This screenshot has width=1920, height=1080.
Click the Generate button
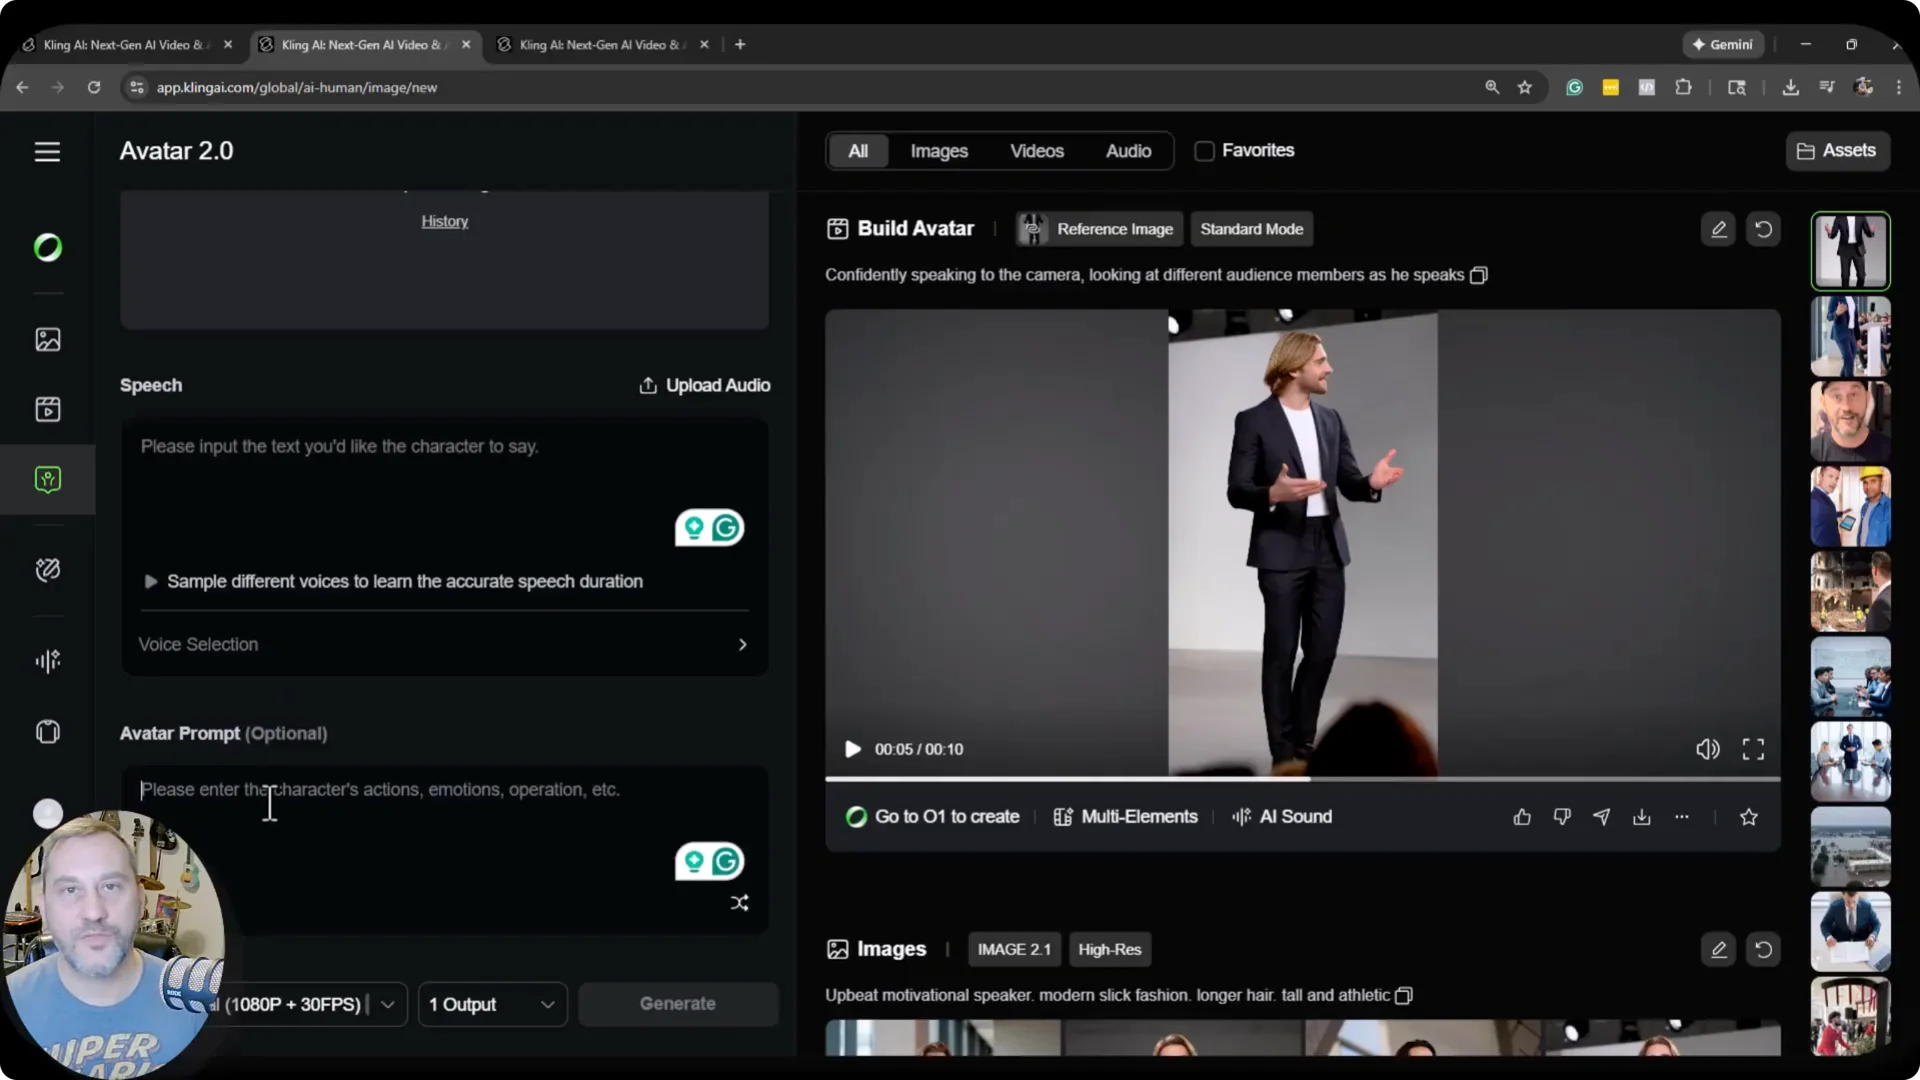click(x=678, y=1003)
